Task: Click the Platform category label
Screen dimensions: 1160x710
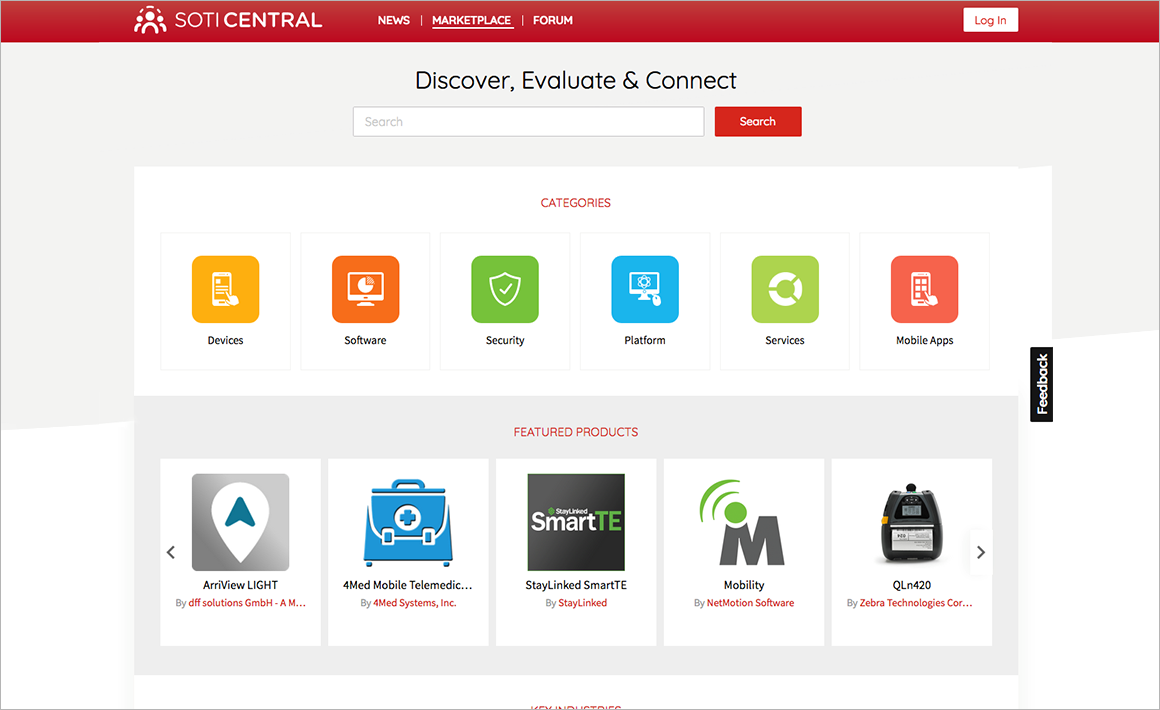Action: (645, 340)
